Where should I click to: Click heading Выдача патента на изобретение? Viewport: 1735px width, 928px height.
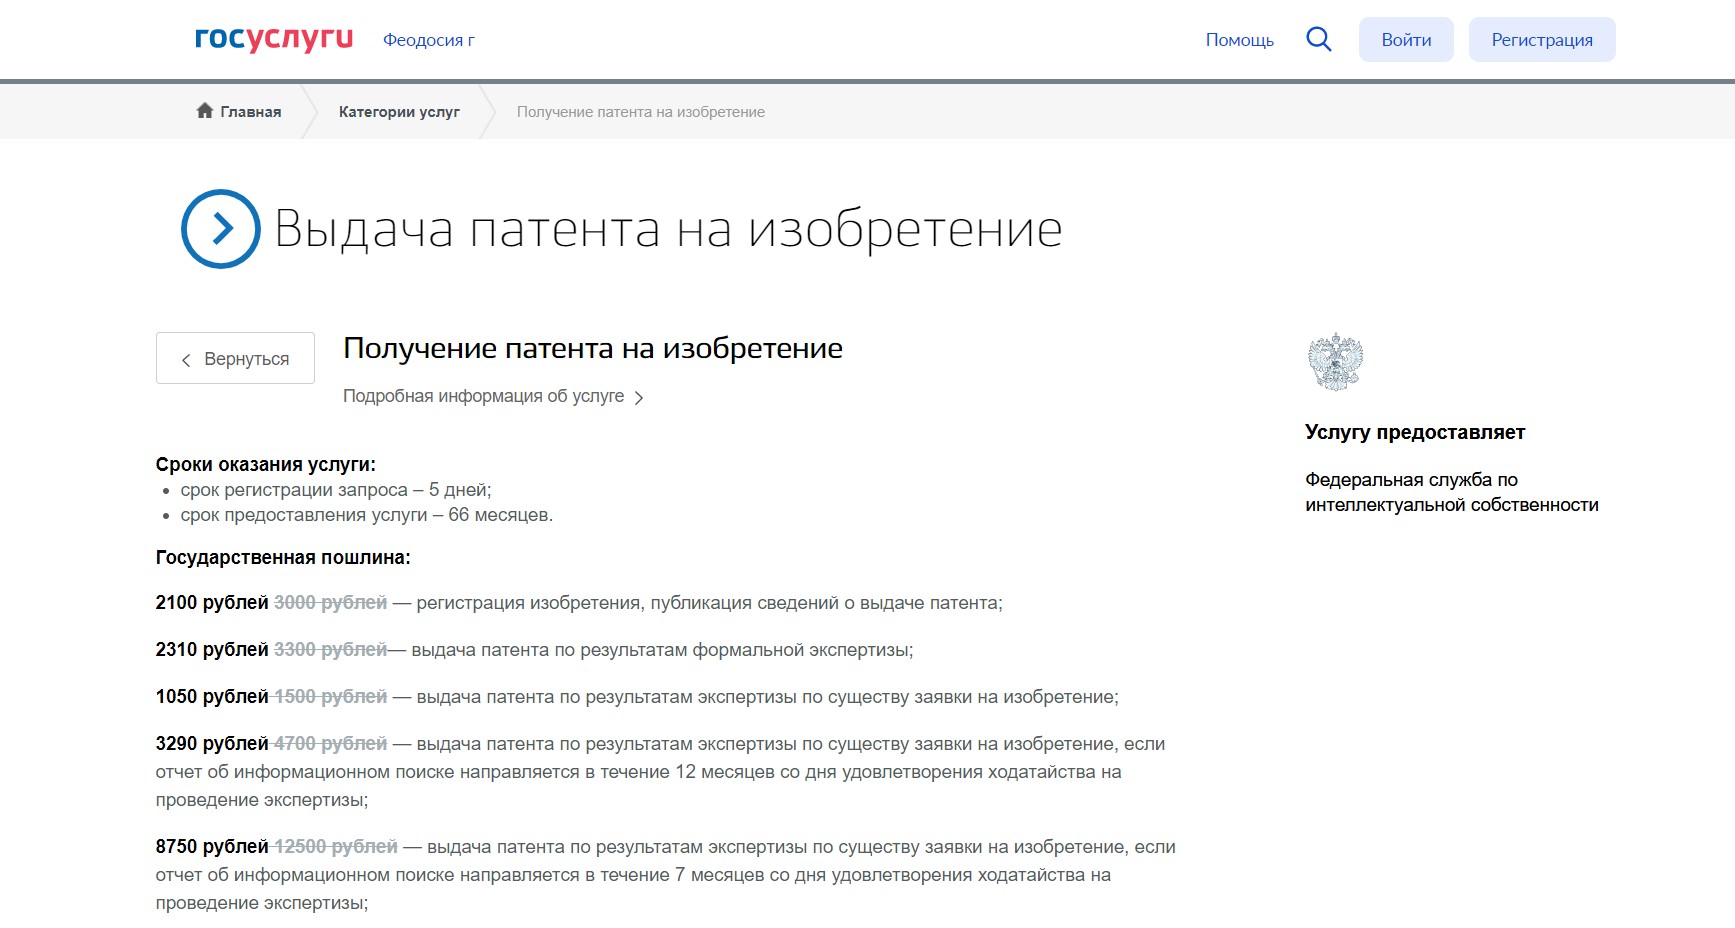[668, 229]
